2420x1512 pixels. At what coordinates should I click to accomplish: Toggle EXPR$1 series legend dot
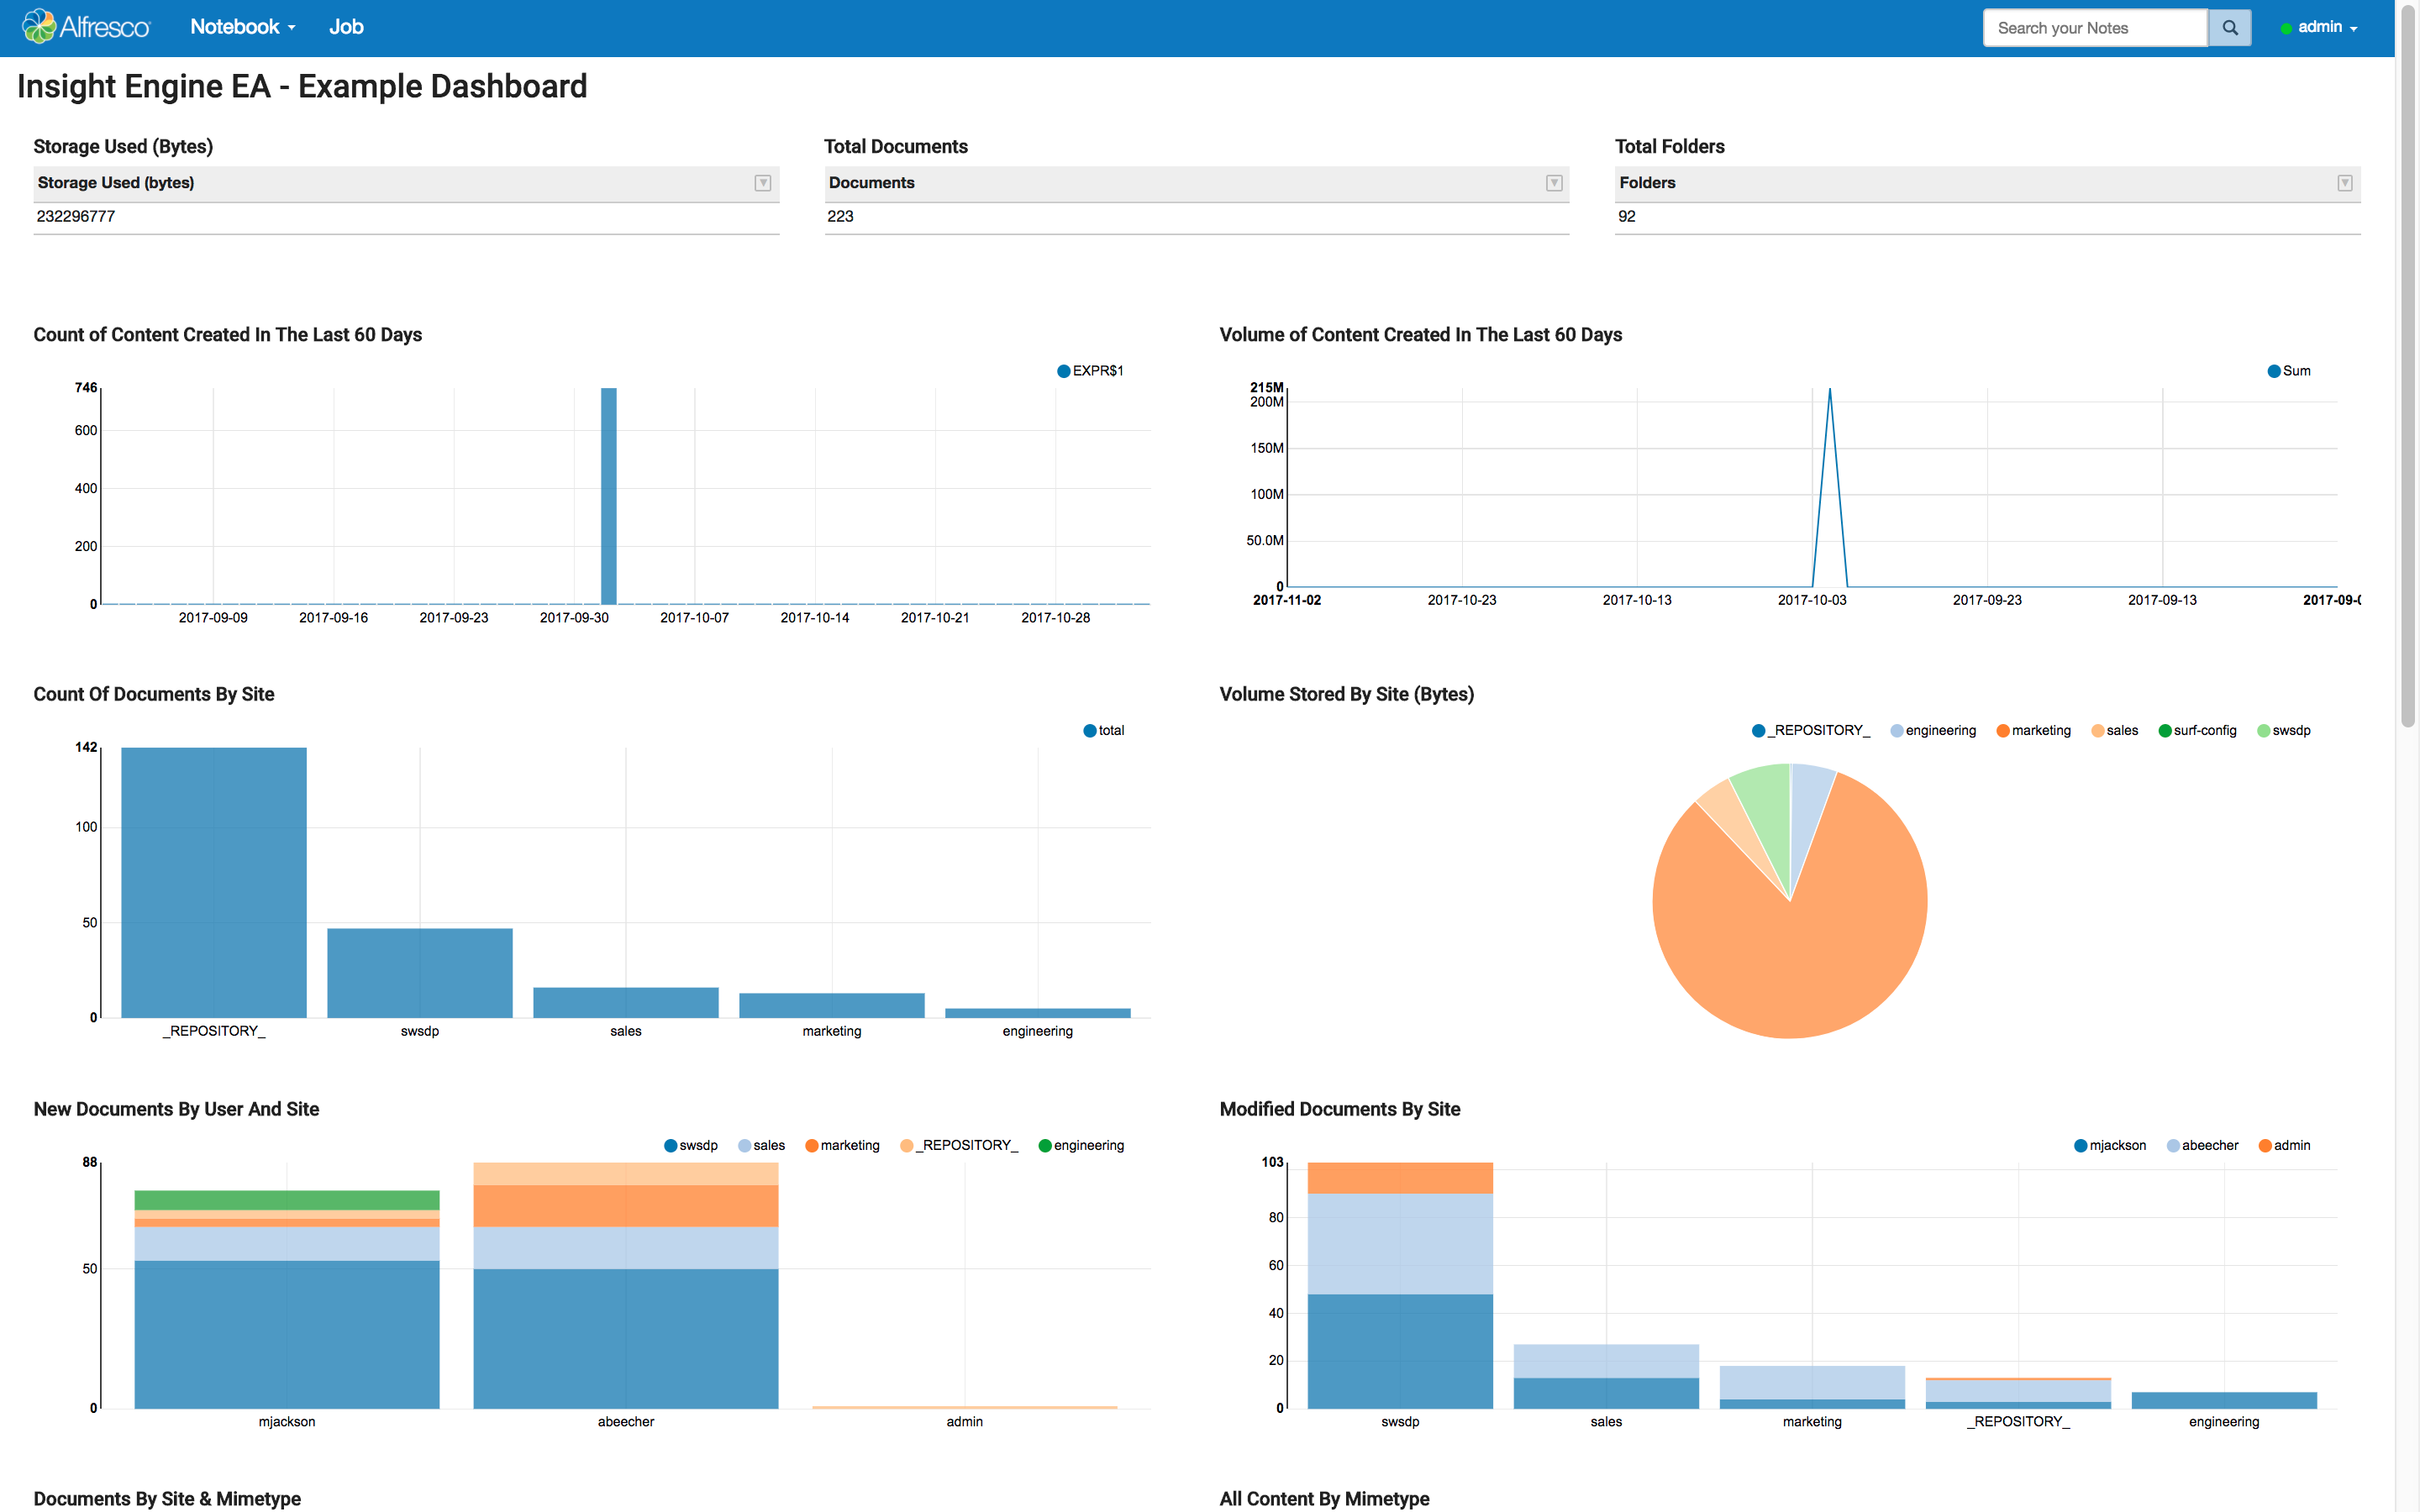point(1064,371)
